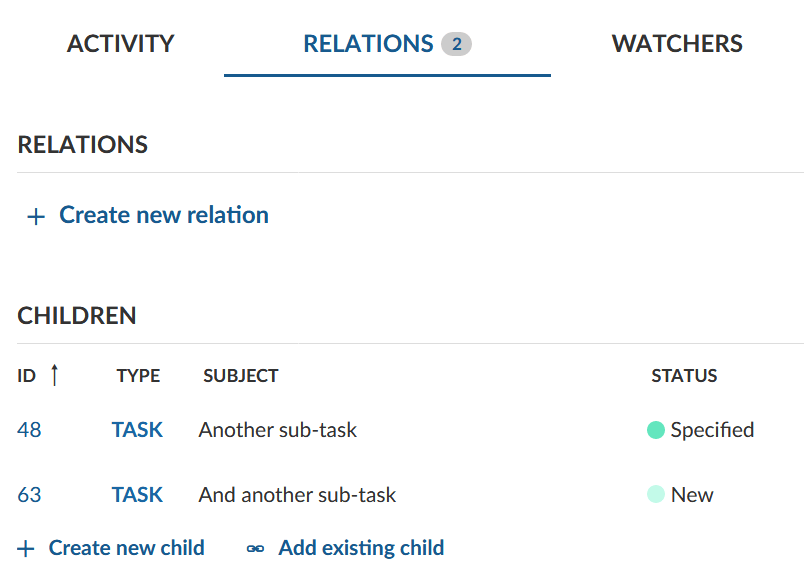Click the Subject column header
The height and width of the screenshot is (582, 811).
pos(240,376)
